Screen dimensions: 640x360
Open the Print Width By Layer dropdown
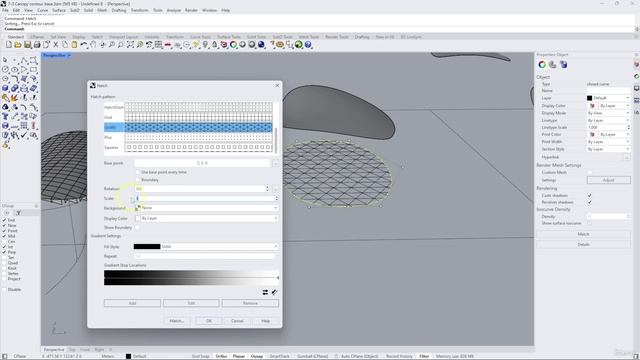(609, 142)
